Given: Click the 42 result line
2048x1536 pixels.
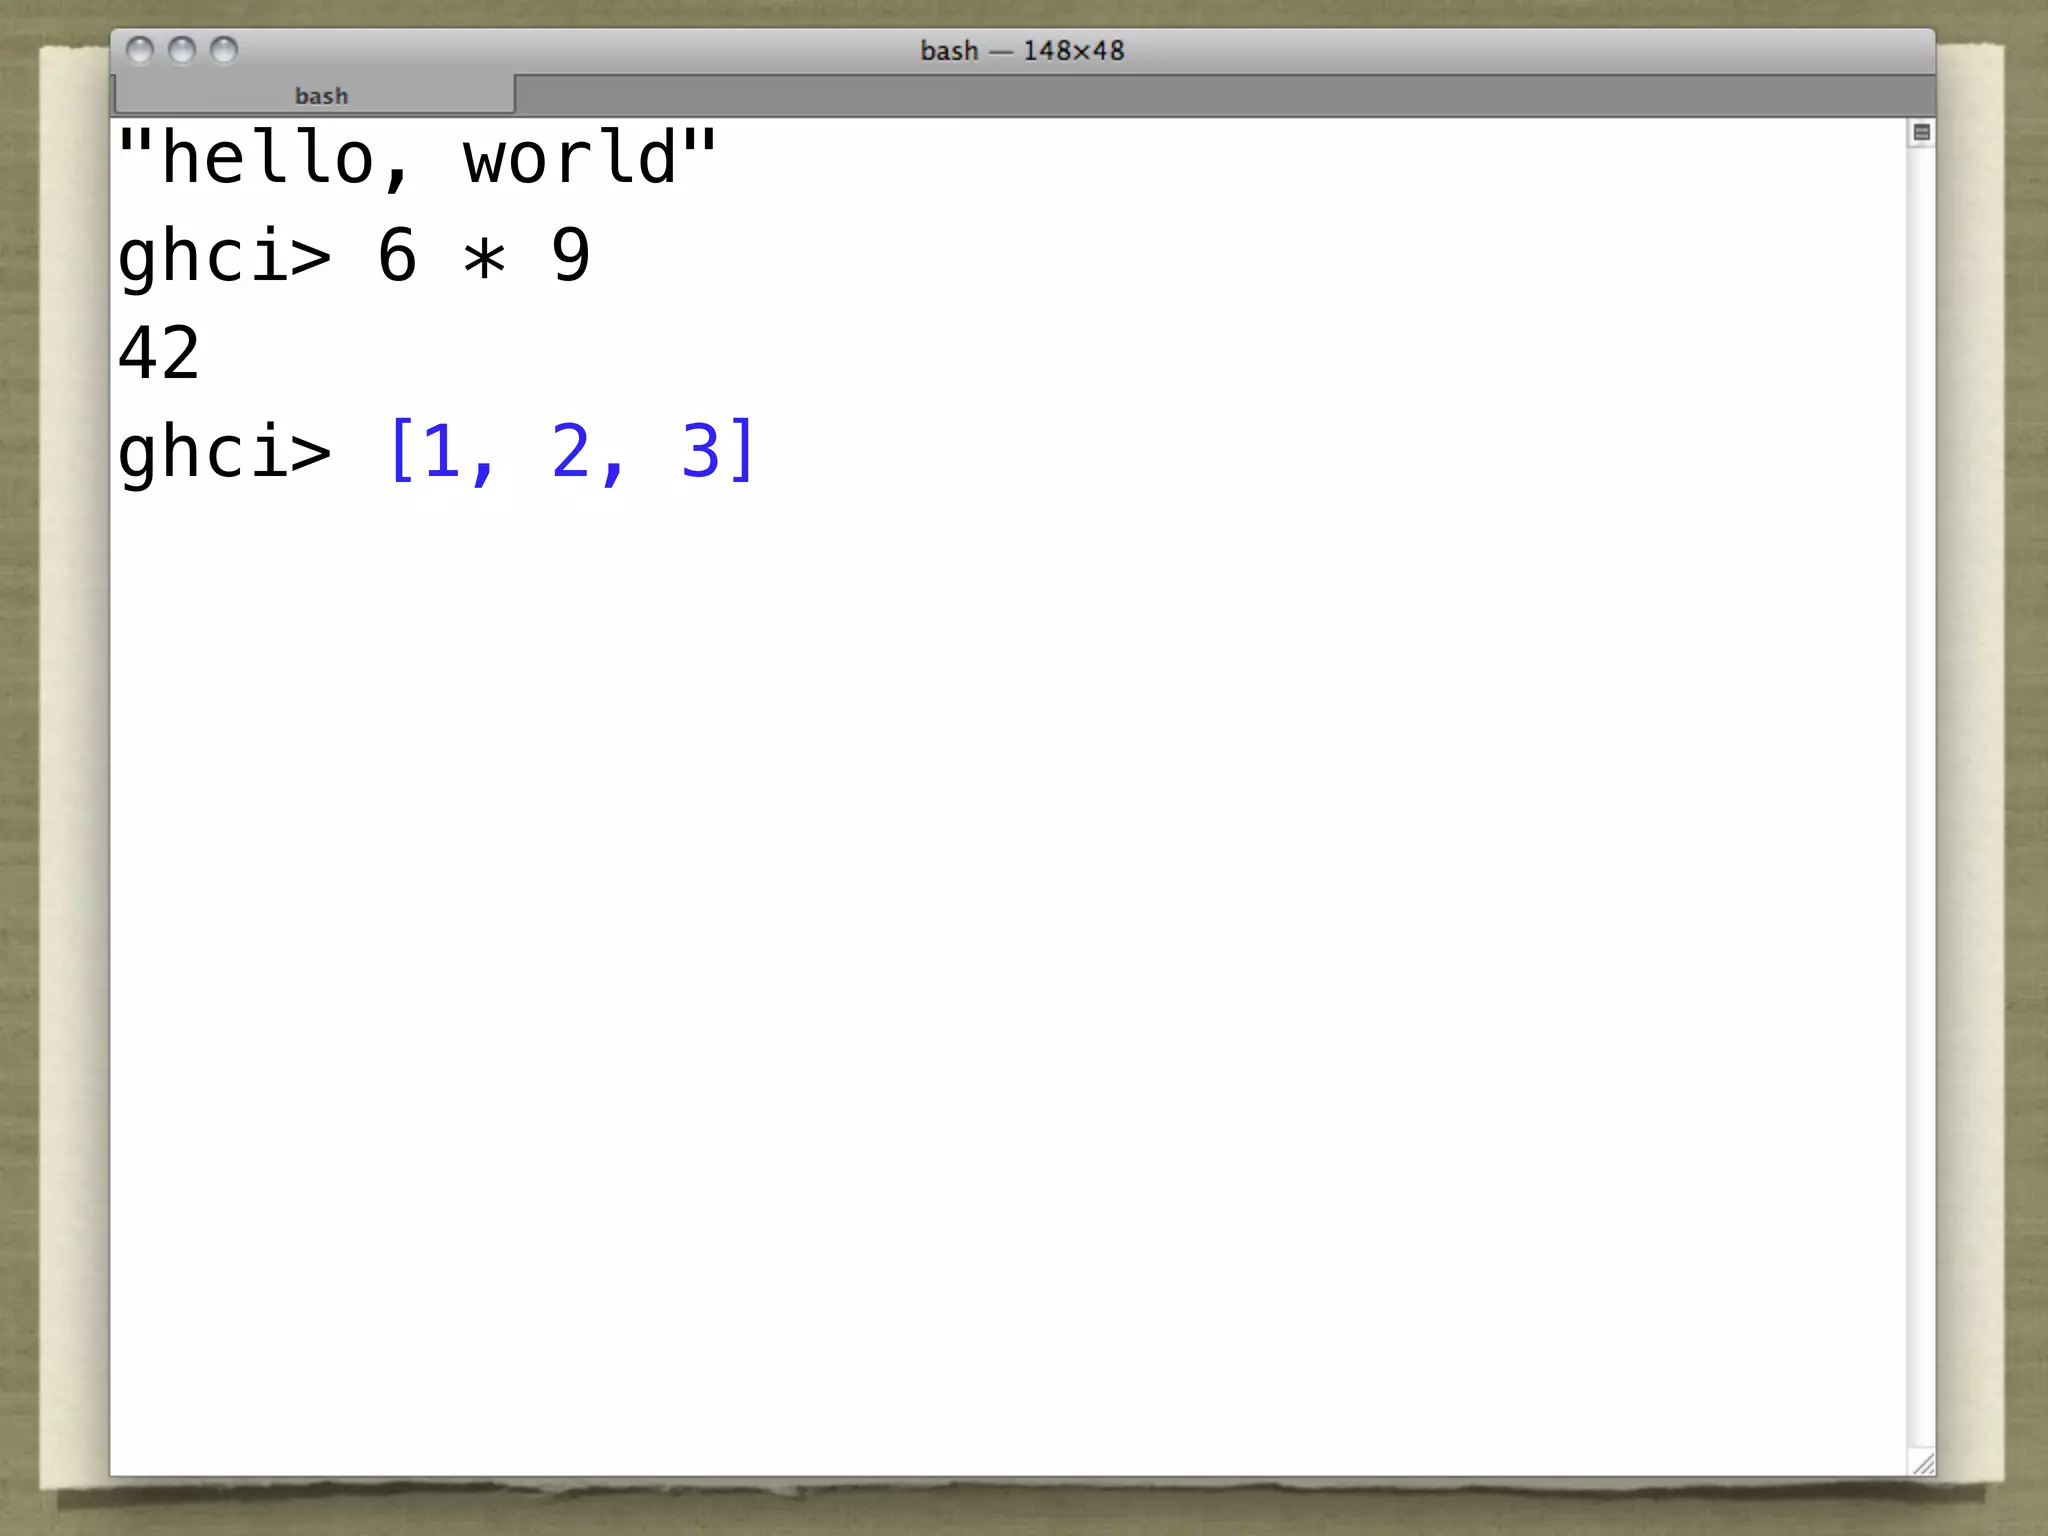Looking at the screenshot, I should click(x=159, y=353).
